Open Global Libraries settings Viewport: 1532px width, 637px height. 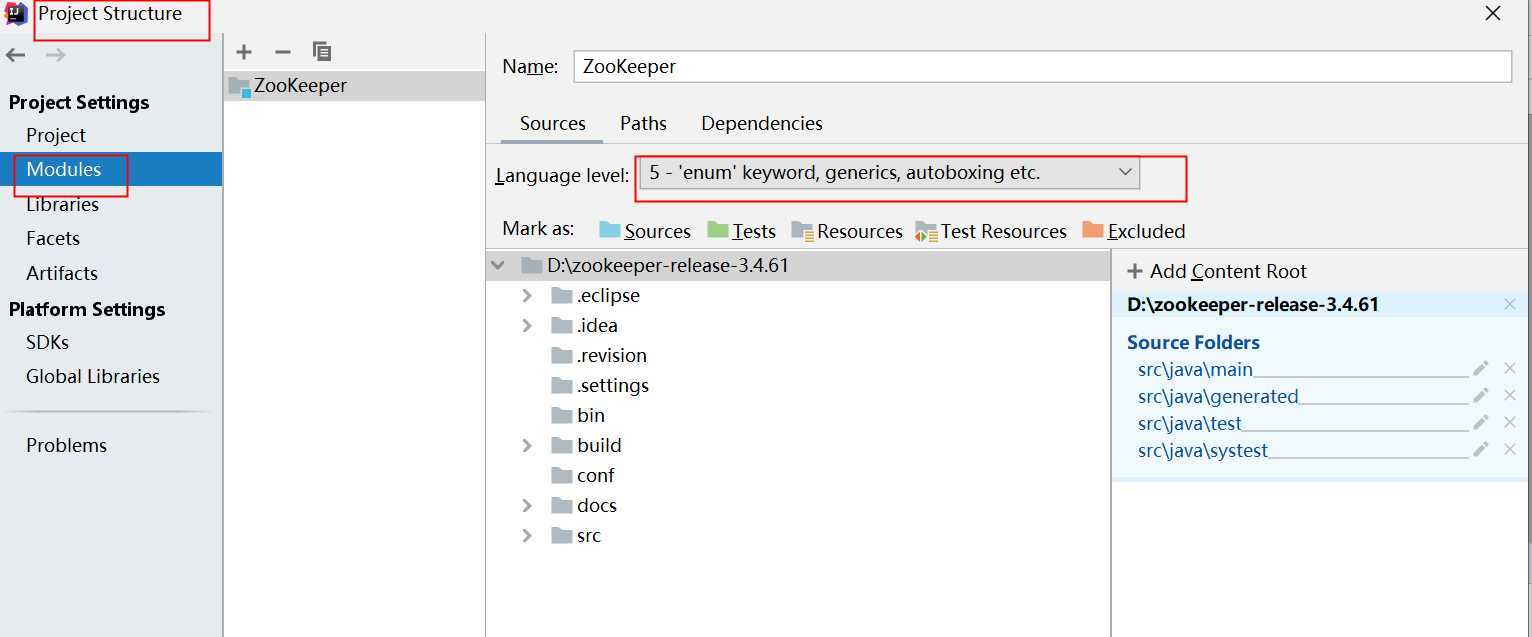(x=93, y=376)
